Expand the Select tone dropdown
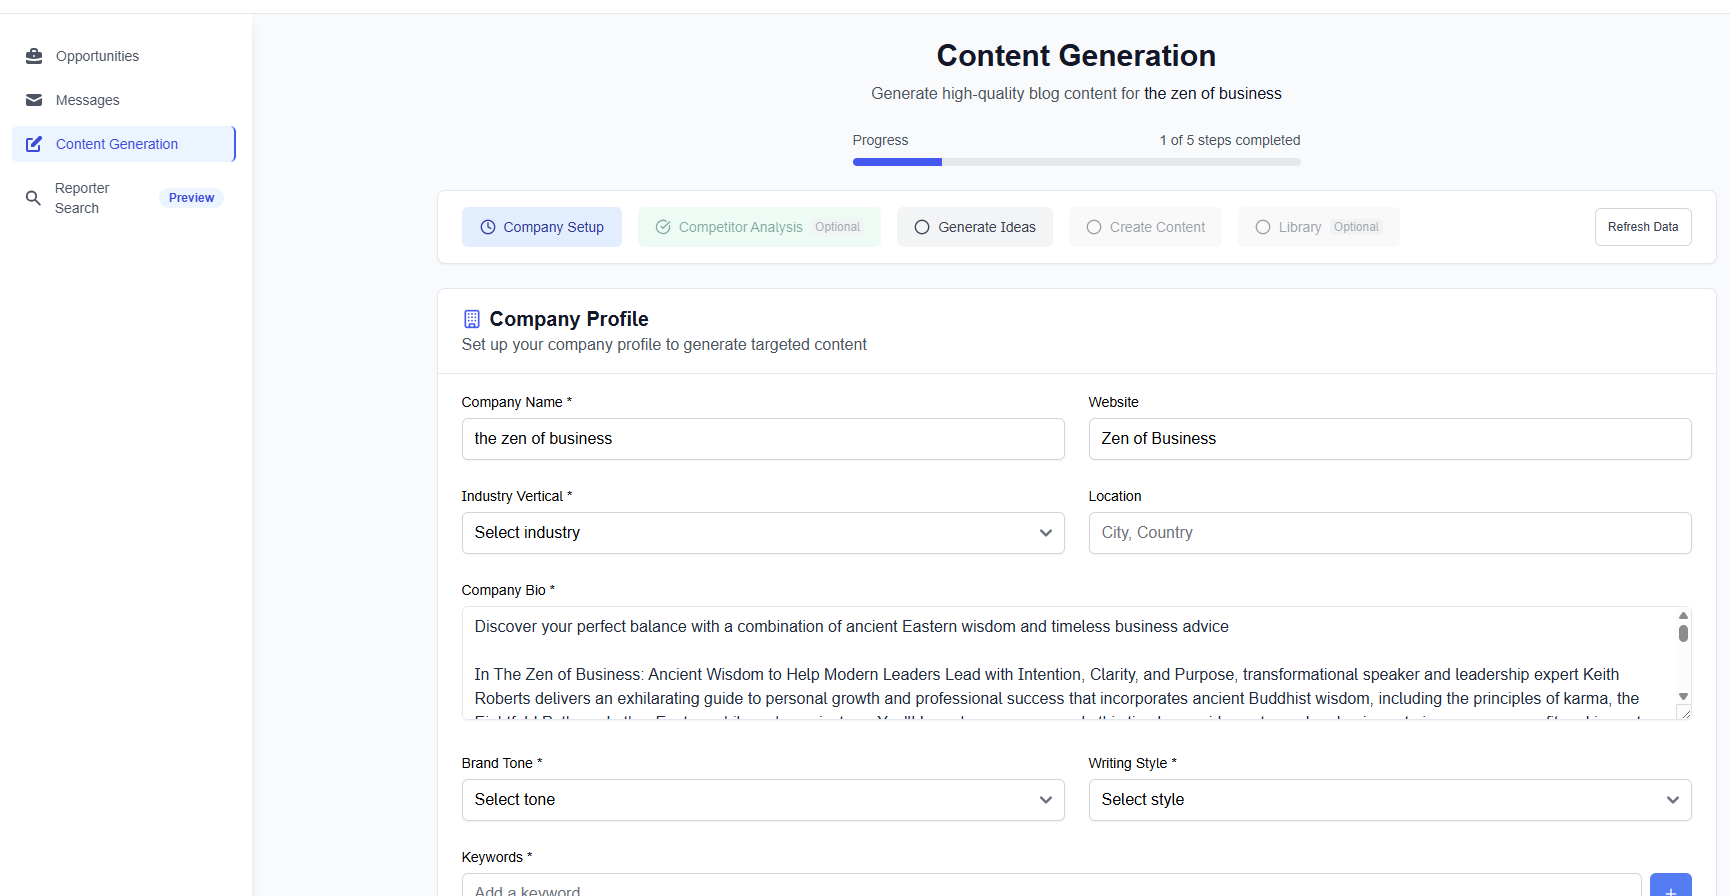Screen dimensions: 1730x896 pyautogui.click(x=762, y=800)
